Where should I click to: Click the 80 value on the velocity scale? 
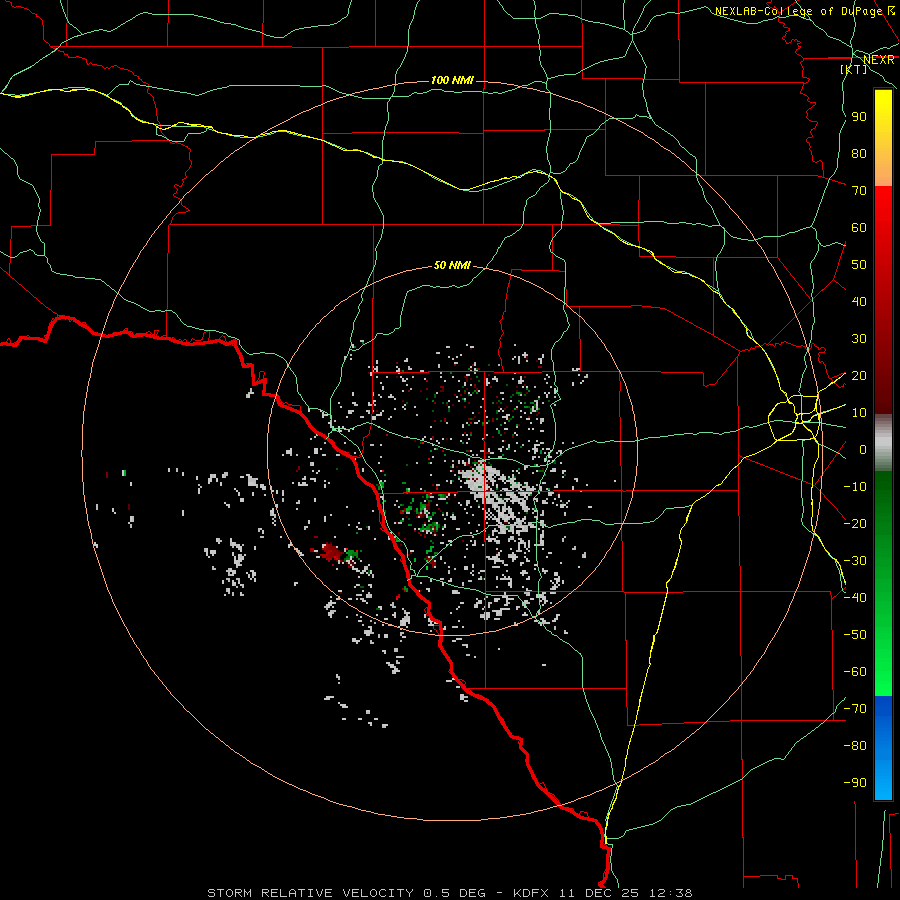pos(859,153)
